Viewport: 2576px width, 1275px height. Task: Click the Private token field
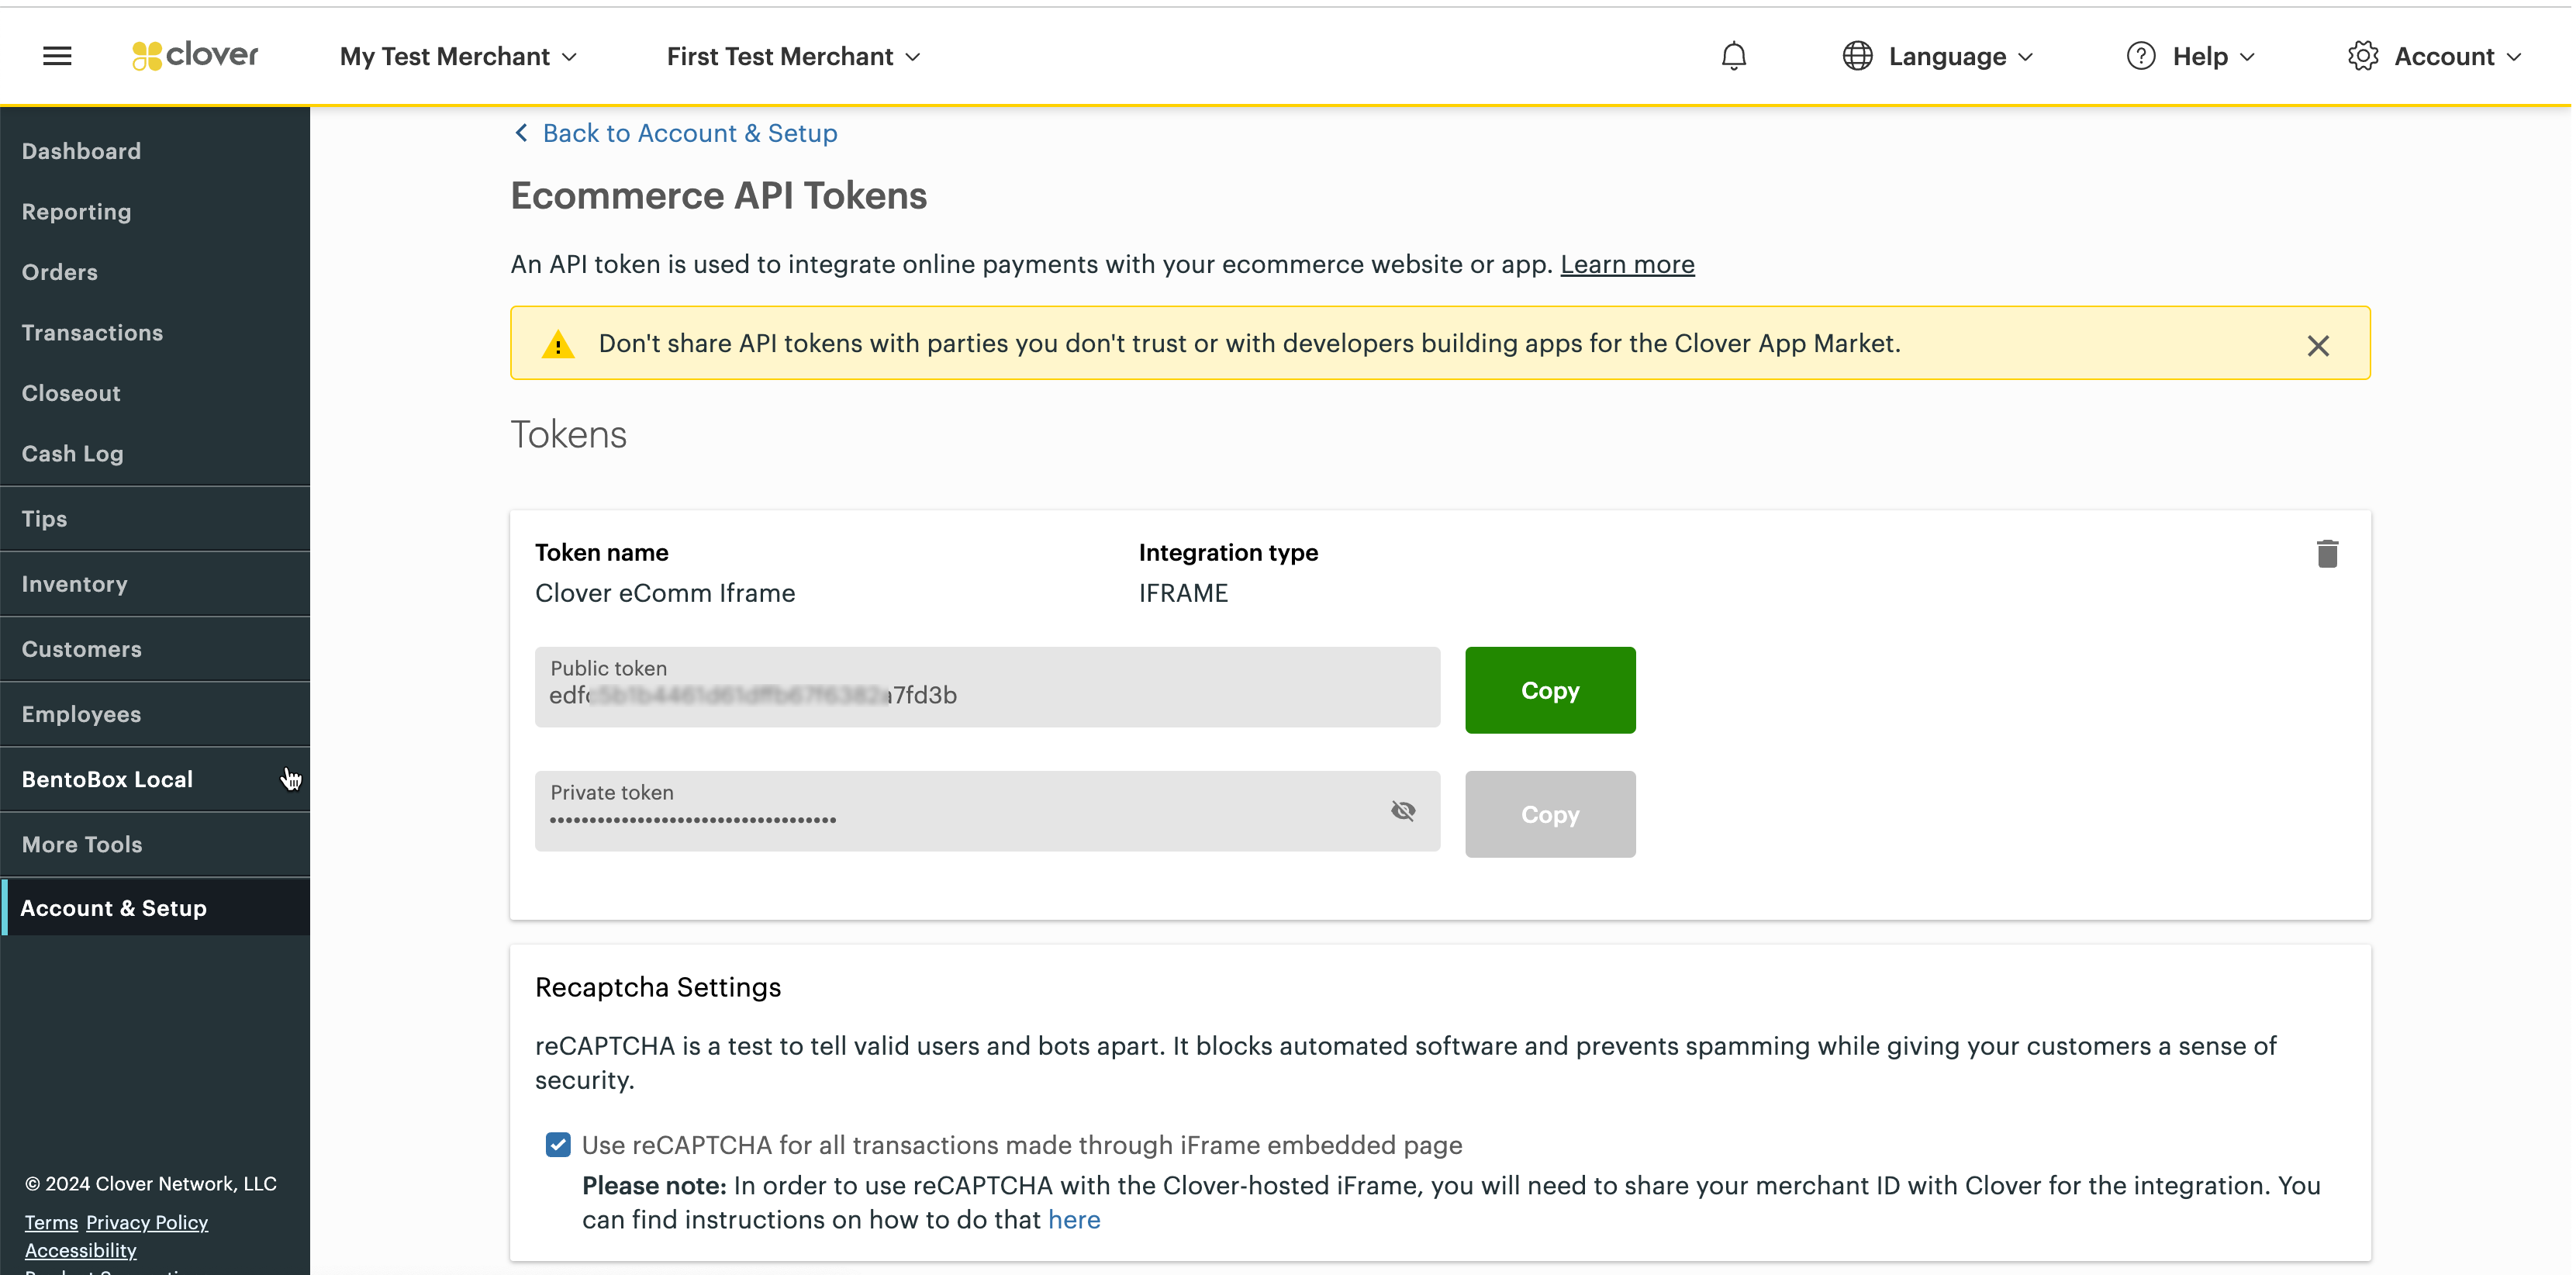[x=987, y=811]
